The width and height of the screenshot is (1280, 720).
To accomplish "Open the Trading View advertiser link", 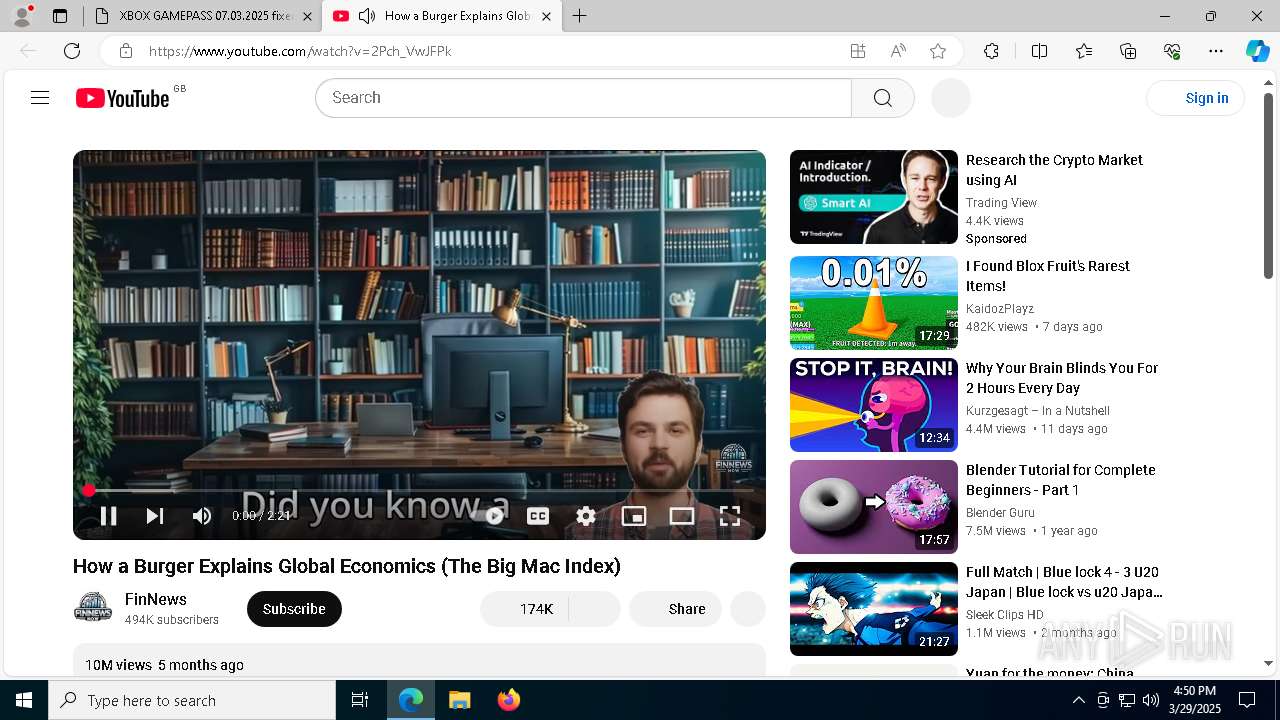I will click(1001, 203).
